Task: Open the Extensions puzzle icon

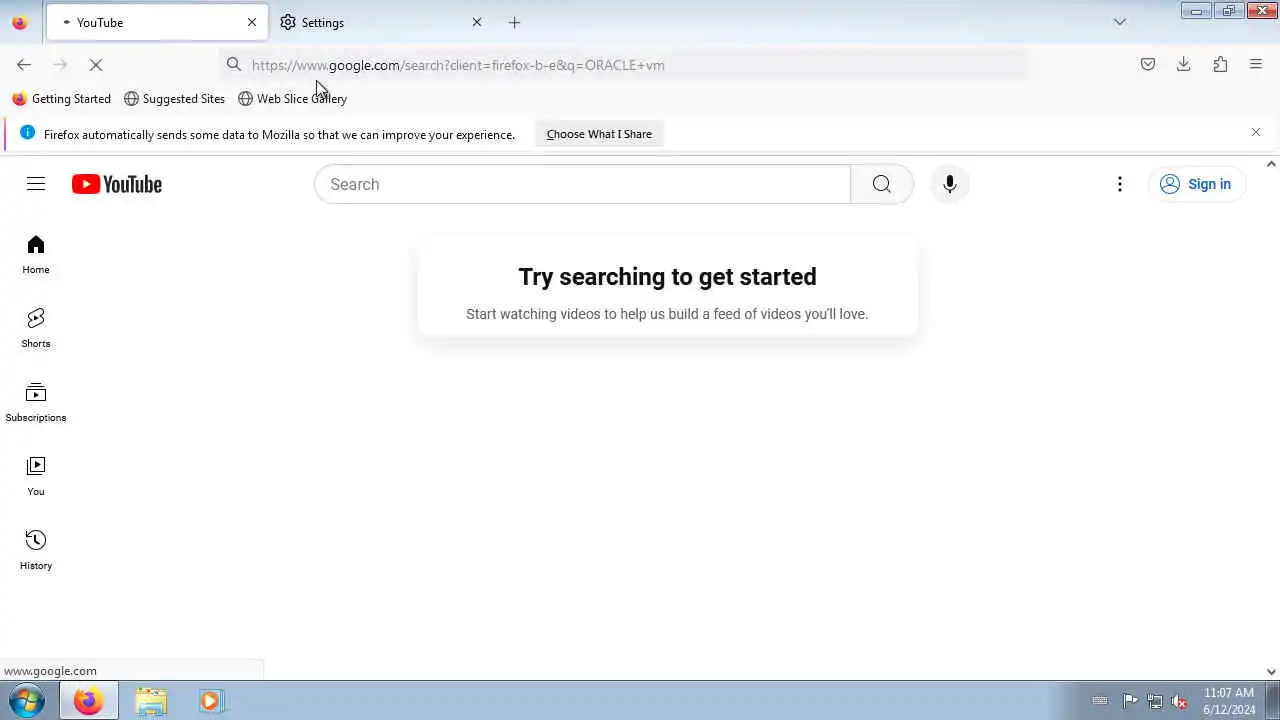Action: [1220, 65]
